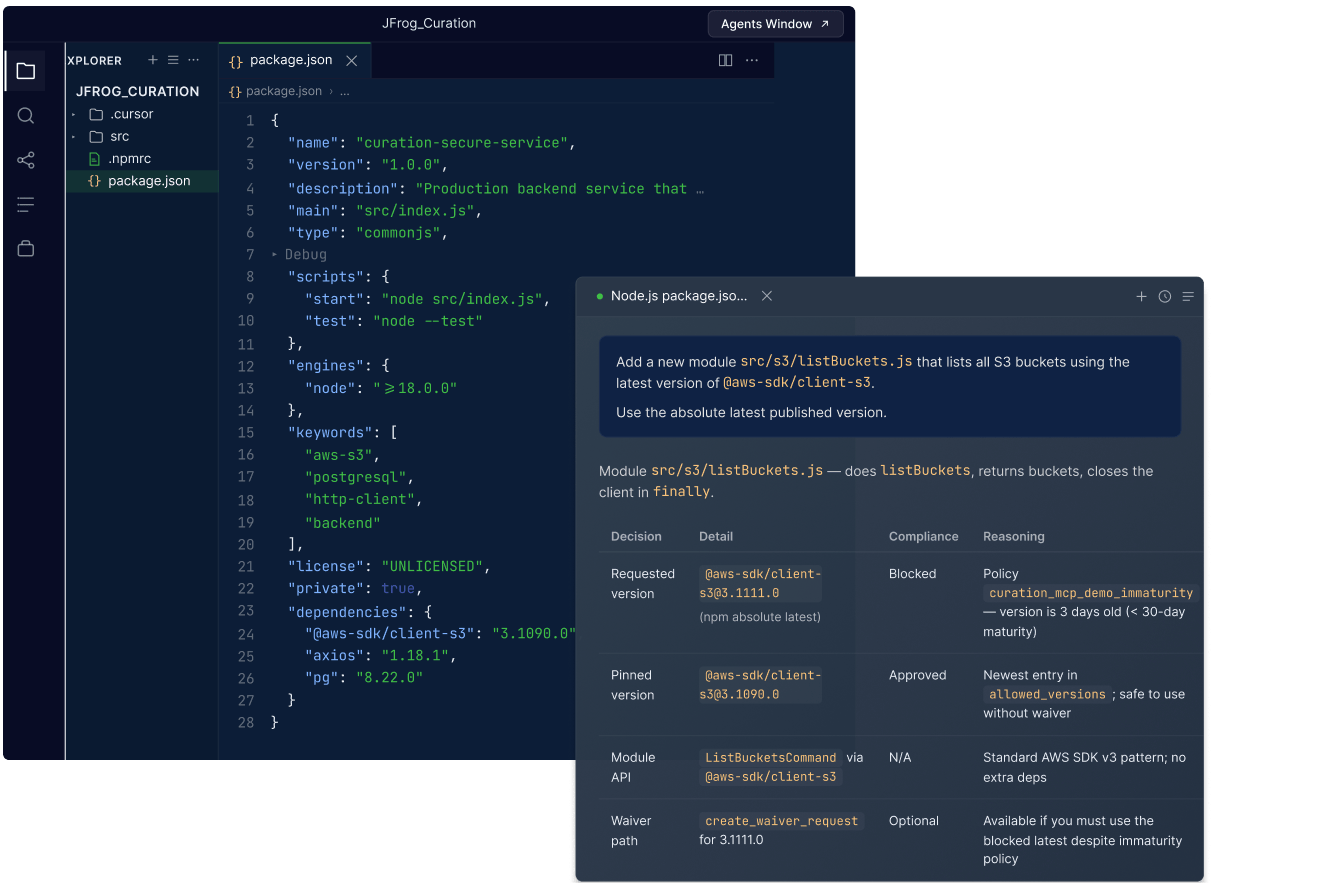
Task: Click the "pg" dependency on line 26
Action: click(x=322, y=678)
